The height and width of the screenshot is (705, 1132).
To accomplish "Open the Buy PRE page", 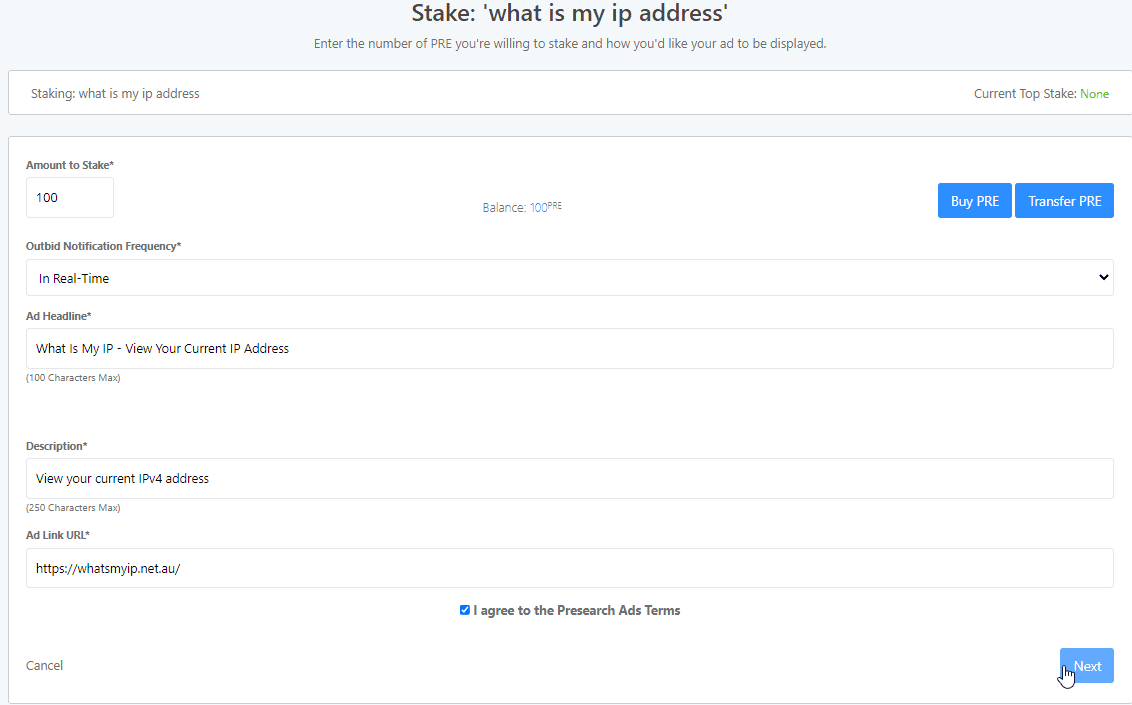I will (x=975, y=201).
